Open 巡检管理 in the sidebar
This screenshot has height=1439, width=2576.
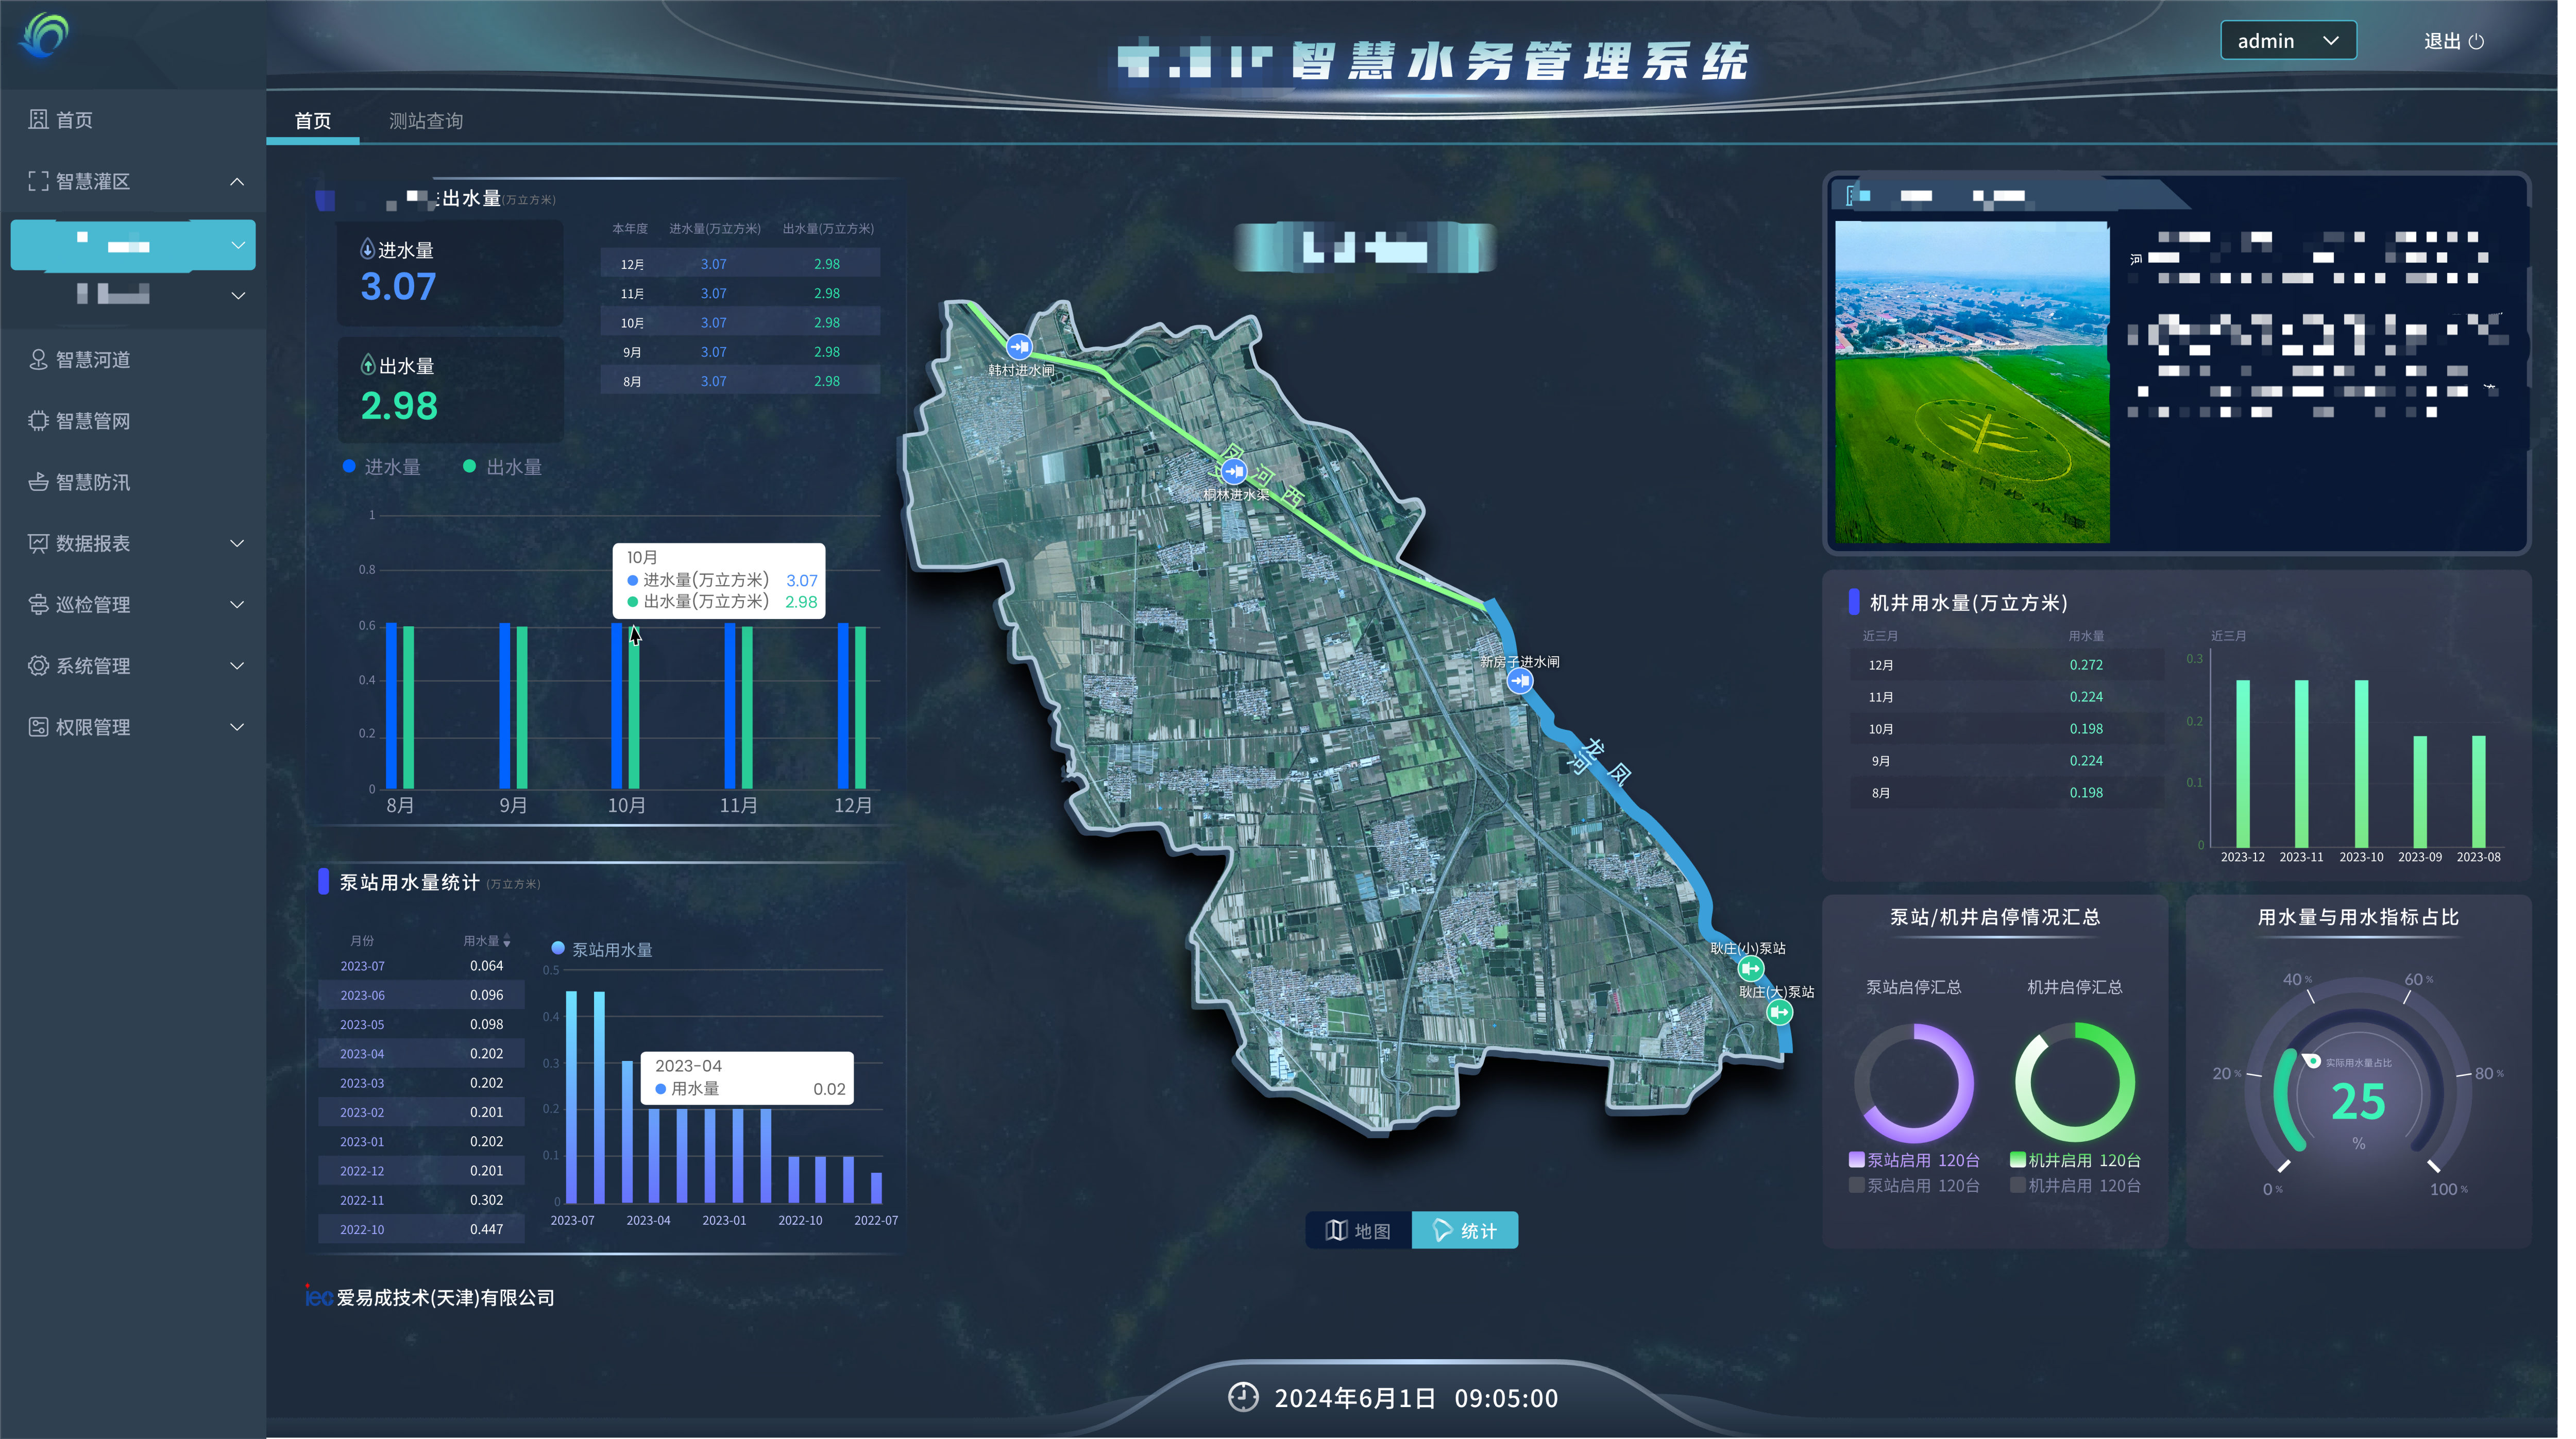point(133,604)
